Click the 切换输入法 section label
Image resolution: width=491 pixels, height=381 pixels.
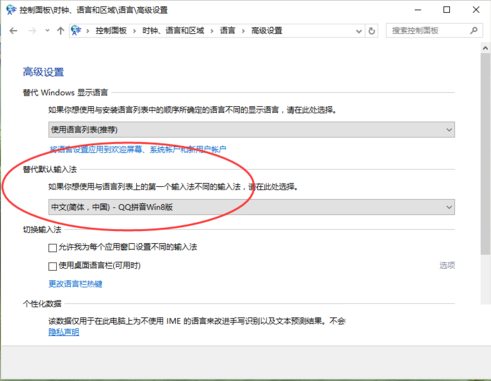[42, 229]
